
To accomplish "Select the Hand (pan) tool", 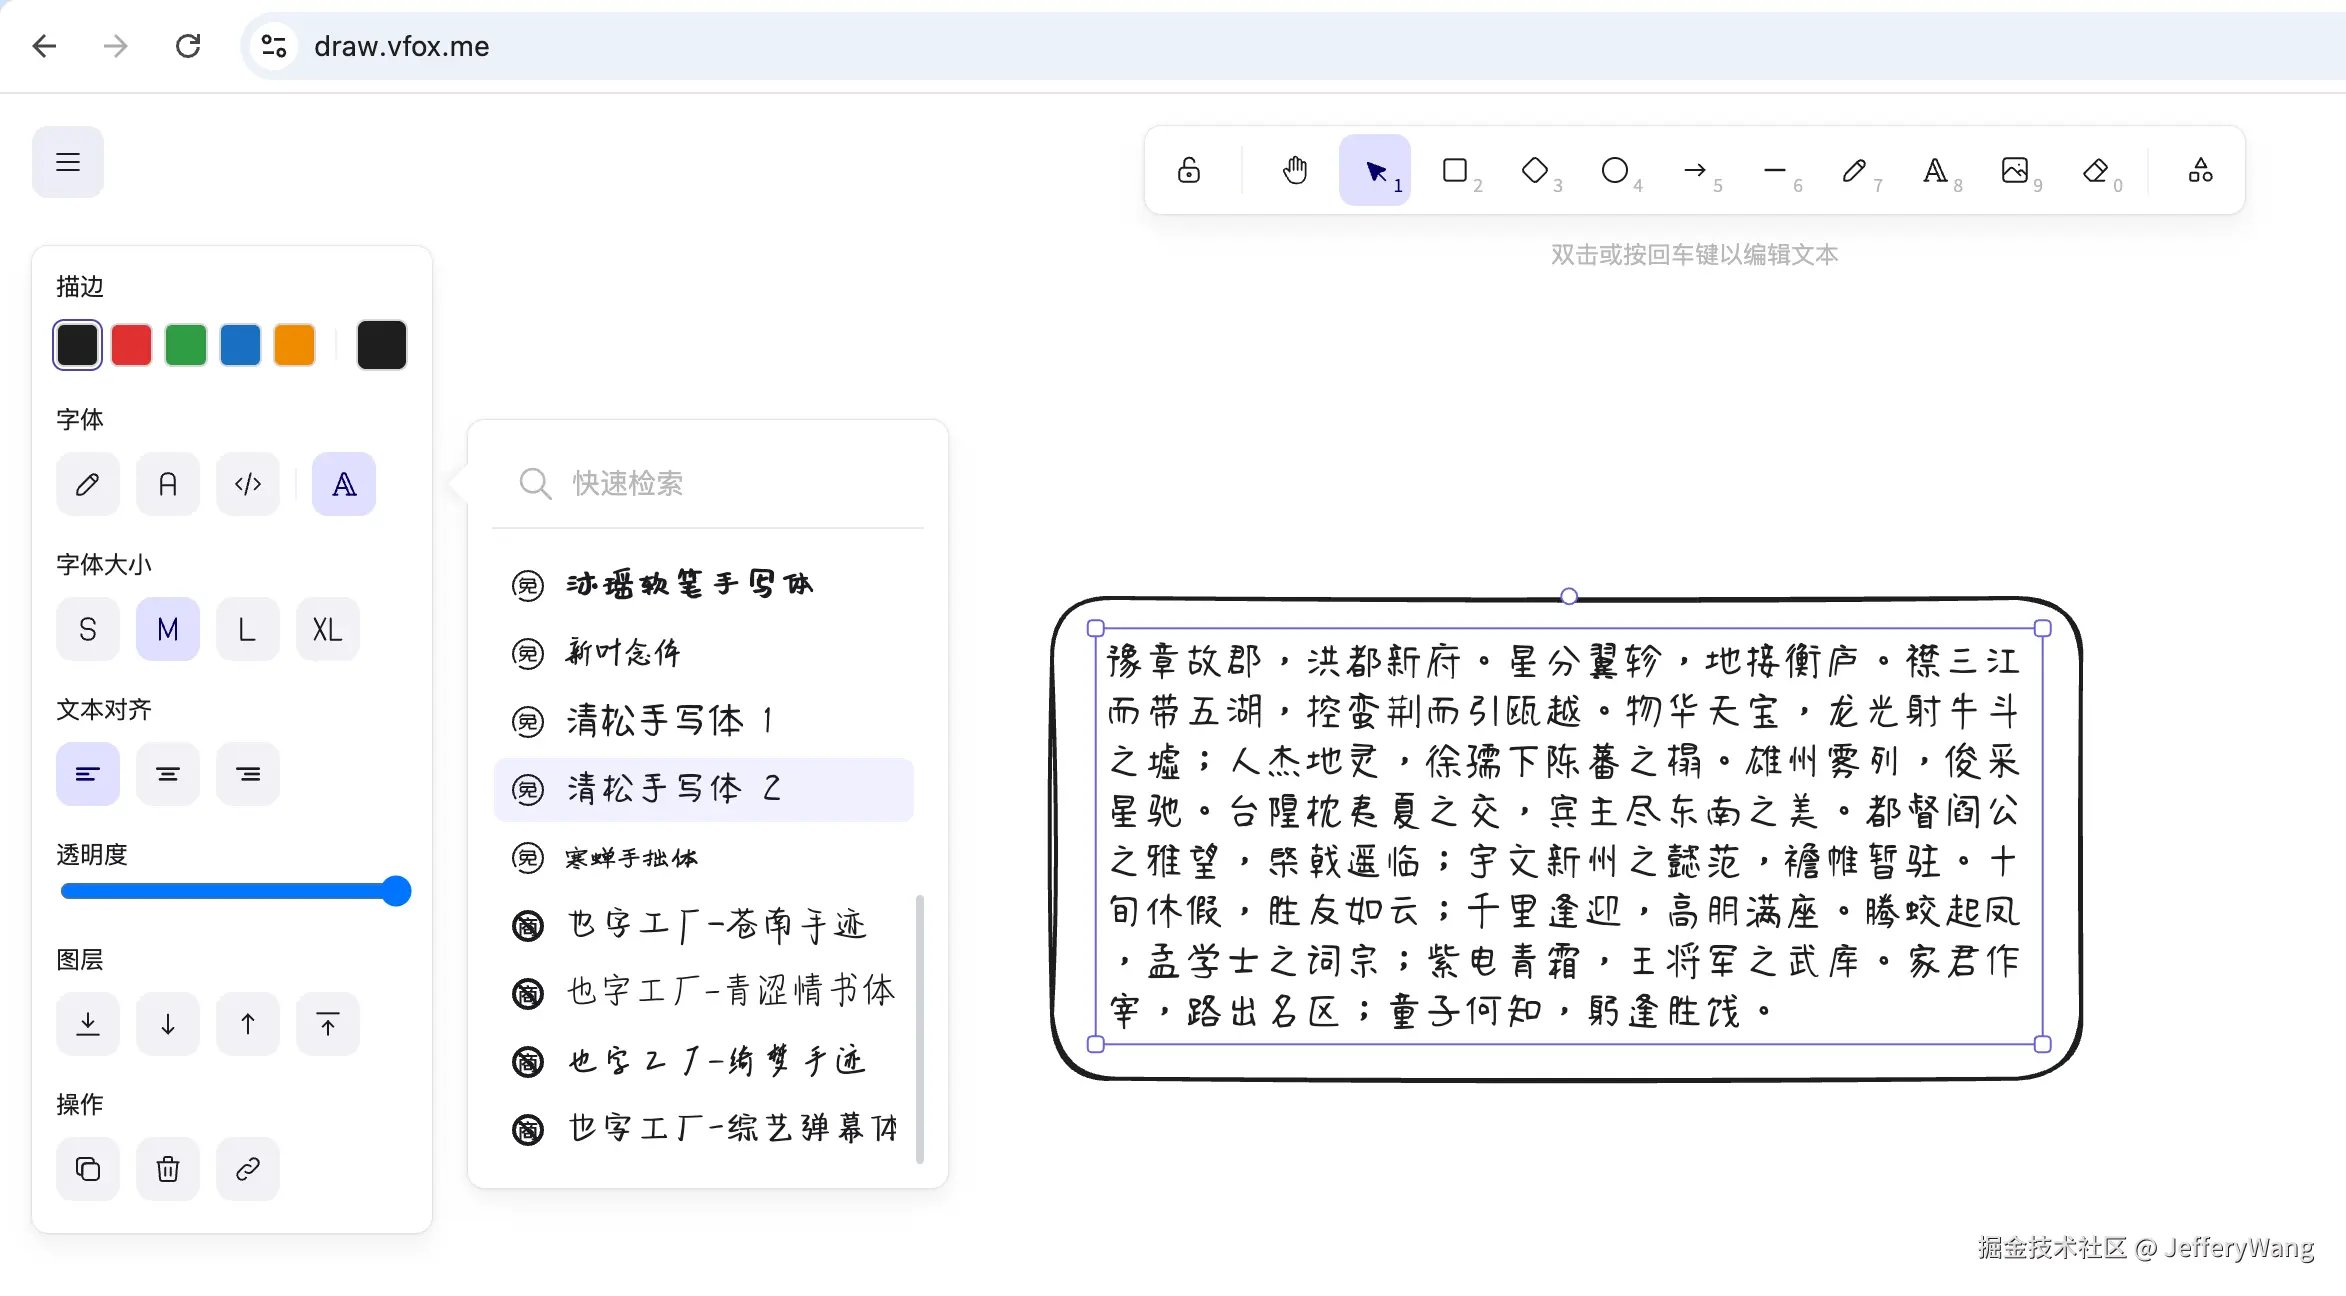I will pyautogui.click(x=1294, y=170).
